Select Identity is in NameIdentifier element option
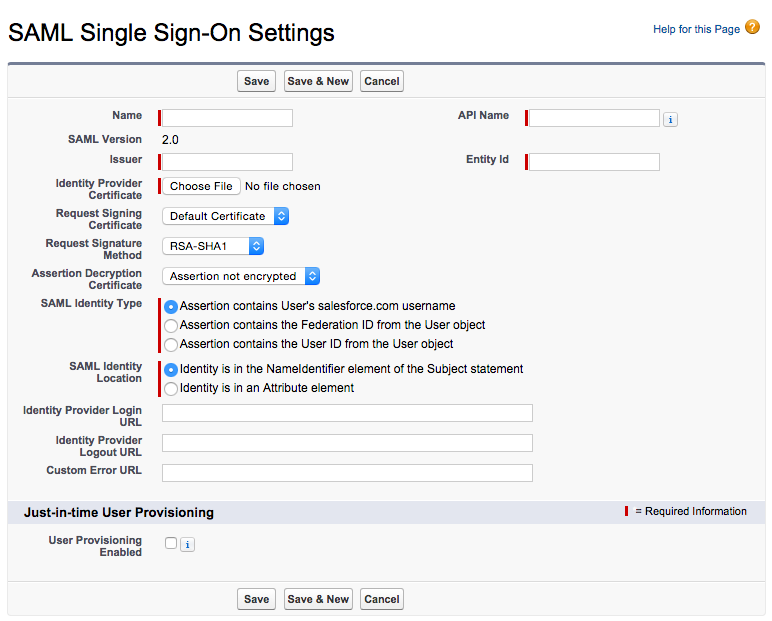The image size is (772, 621). pyautogui.click(x=171, y=369)
